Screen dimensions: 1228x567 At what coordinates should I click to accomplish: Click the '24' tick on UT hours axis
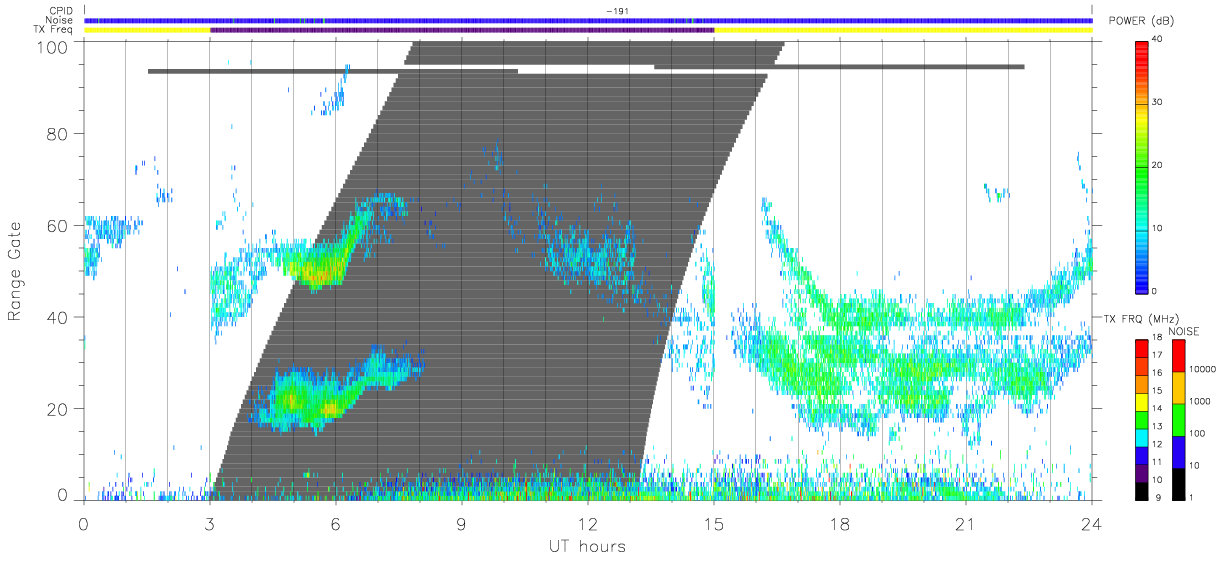pos(1091,523)
